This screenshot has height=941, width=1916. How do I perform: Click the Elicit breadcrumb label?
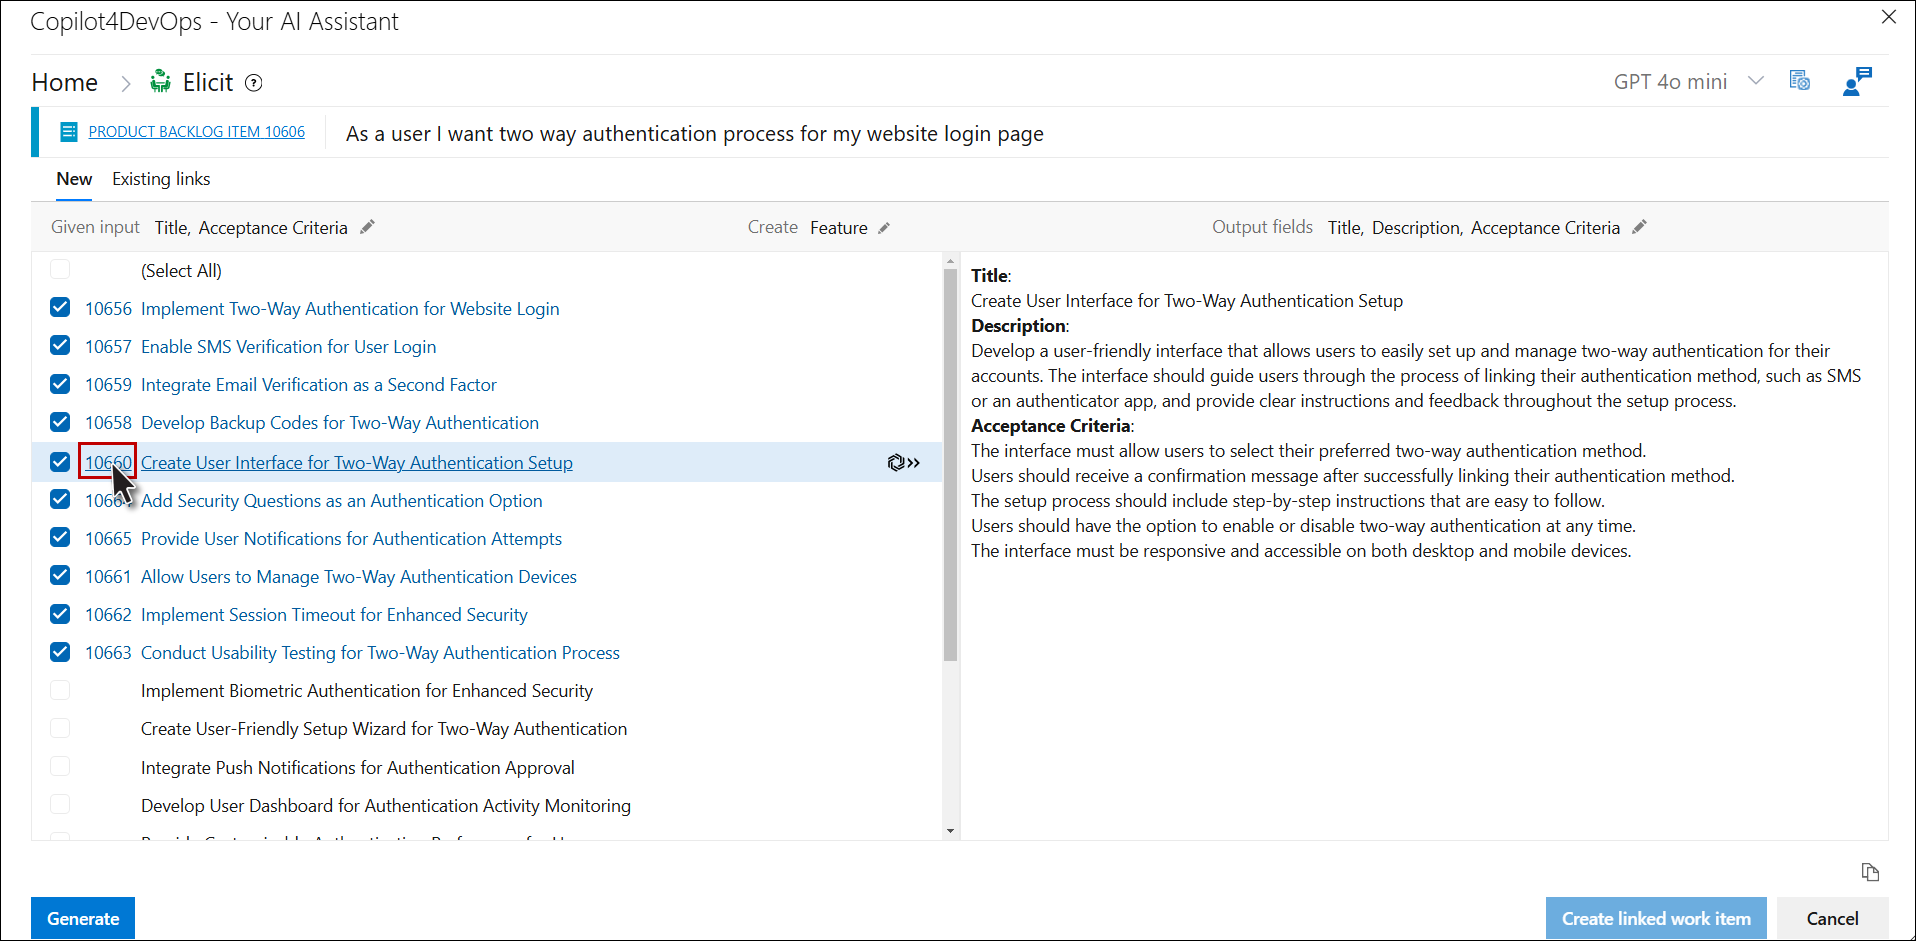click(208, 83)
